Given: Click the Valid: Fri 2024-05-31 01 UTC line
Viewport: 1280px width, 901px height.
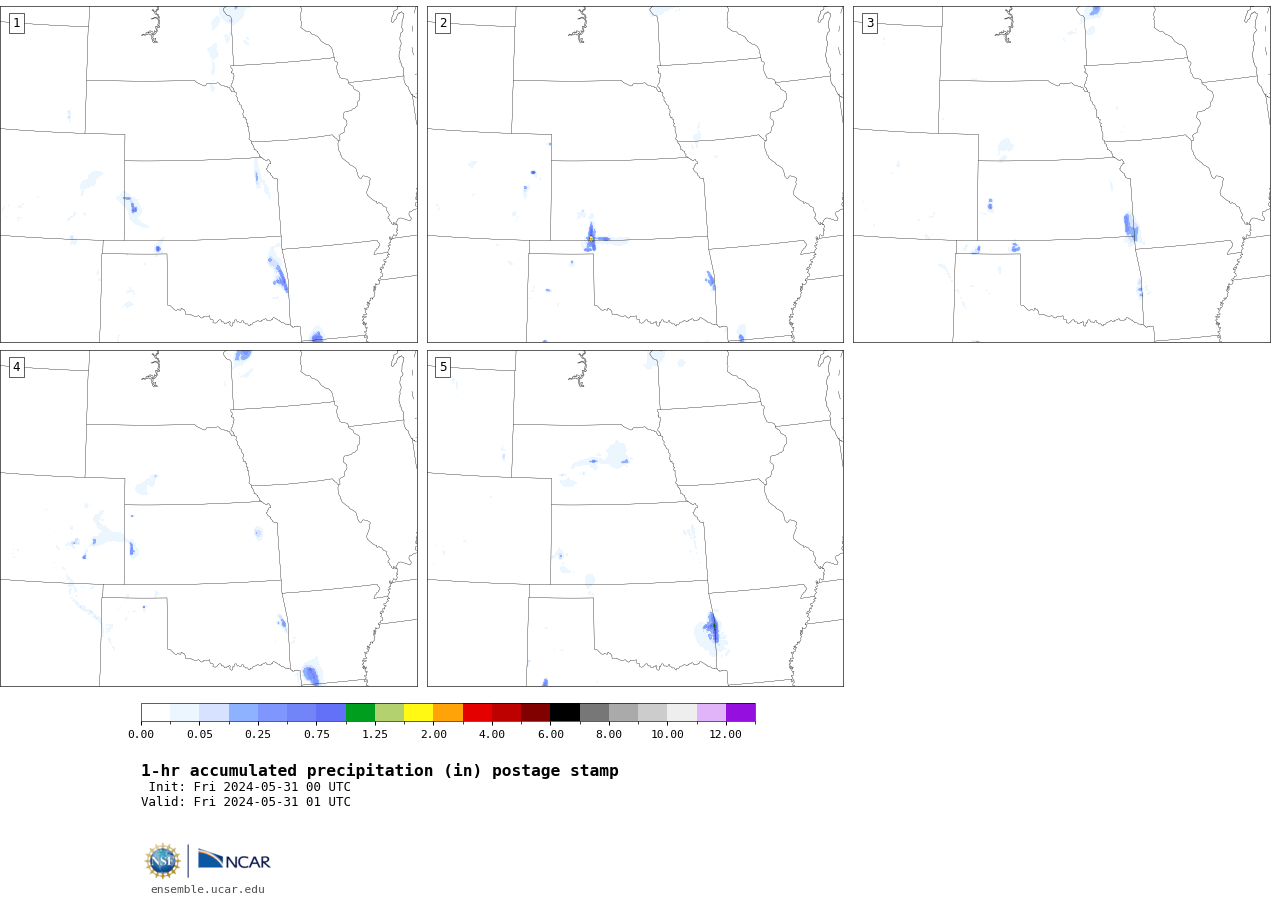Looking at the screenshot, I should 246,802.
